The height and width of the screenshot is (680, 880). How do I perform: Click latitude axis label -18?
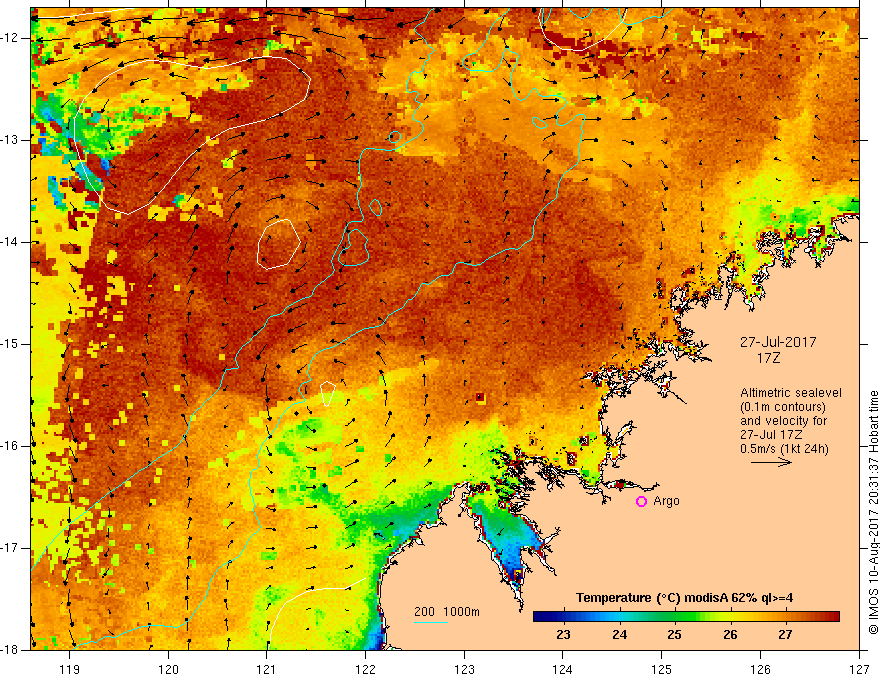pyautogui.click(x=11, y=650)
